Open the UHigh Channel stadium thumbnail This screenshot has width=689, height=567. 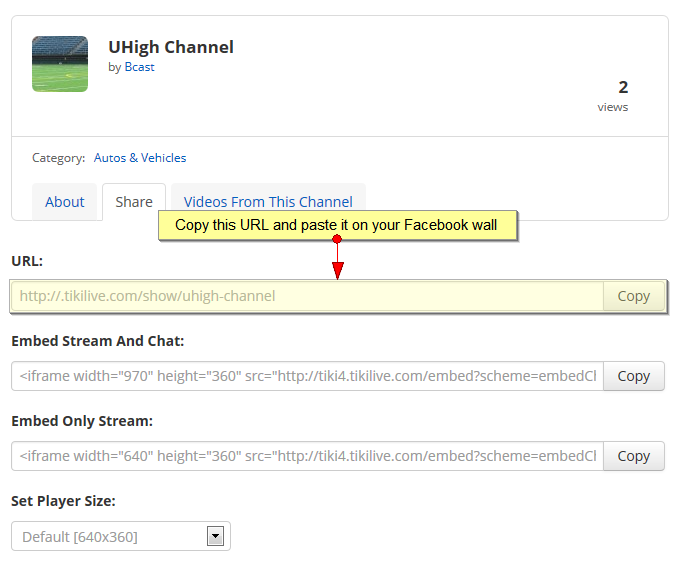60,64
